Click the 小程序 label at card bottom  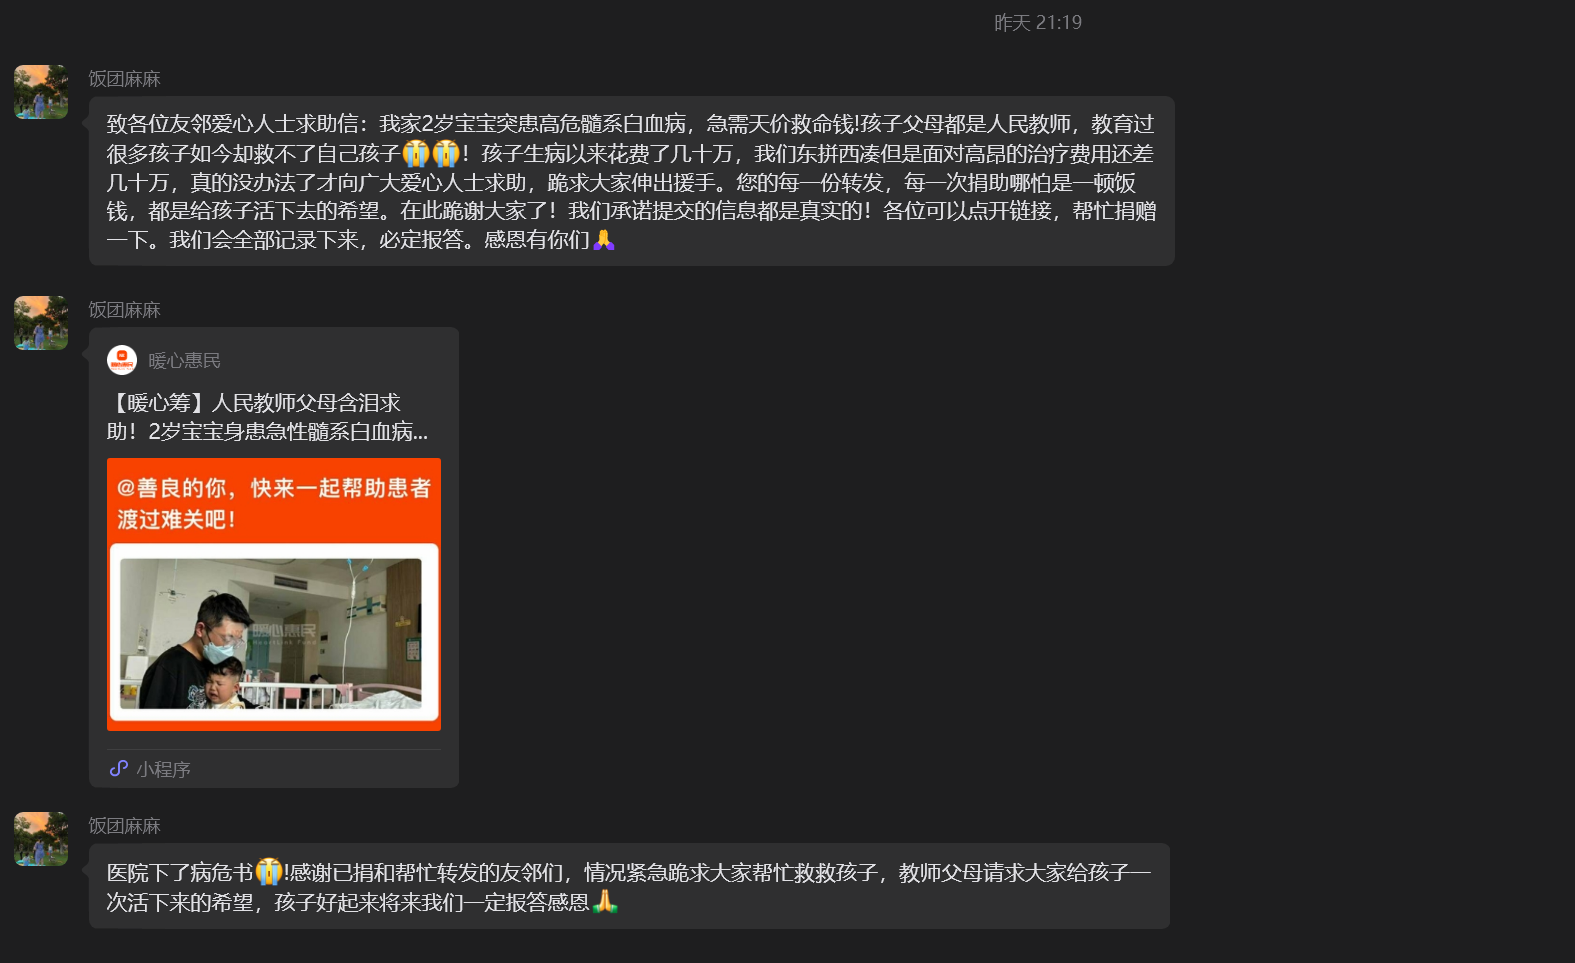[x=163, y=769]
